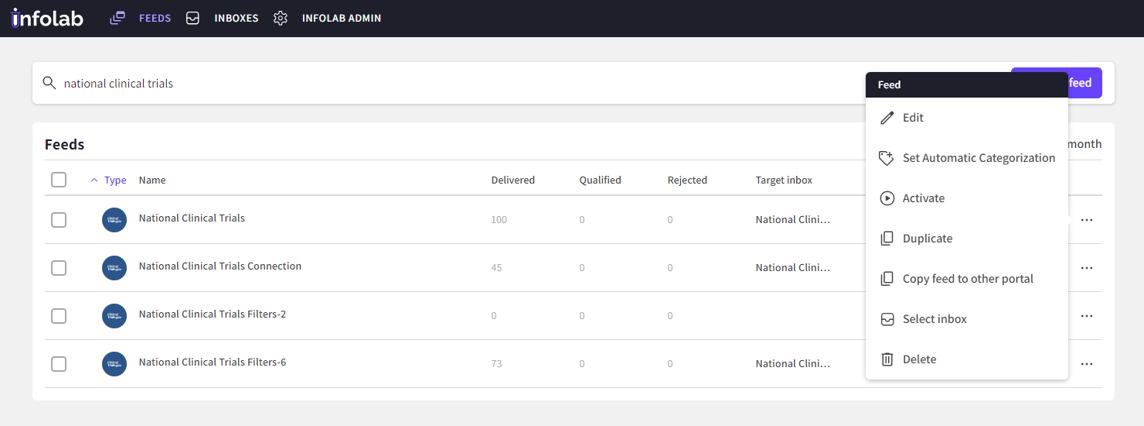
Task: Click target inbox of Trials Connection row
Action: (793, 268)
